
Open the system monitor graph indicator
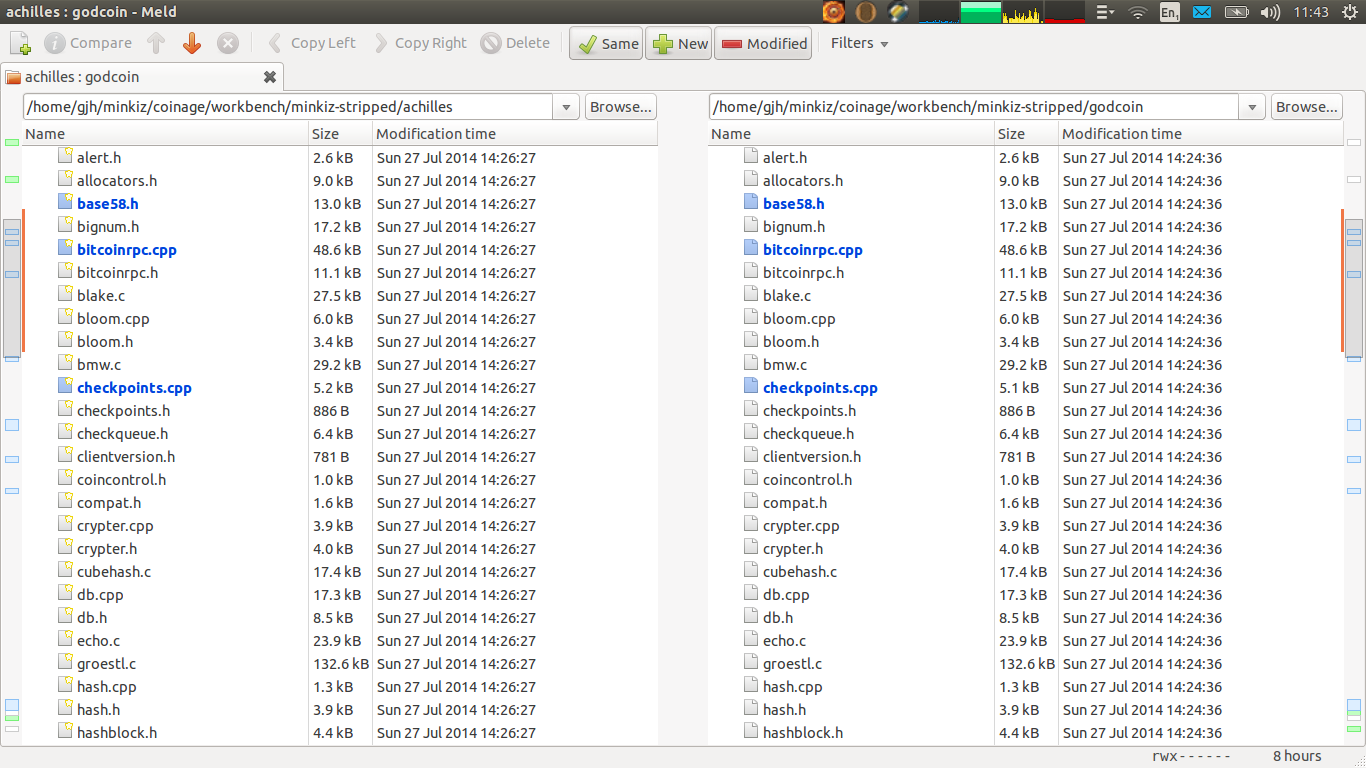point(1001,12)
